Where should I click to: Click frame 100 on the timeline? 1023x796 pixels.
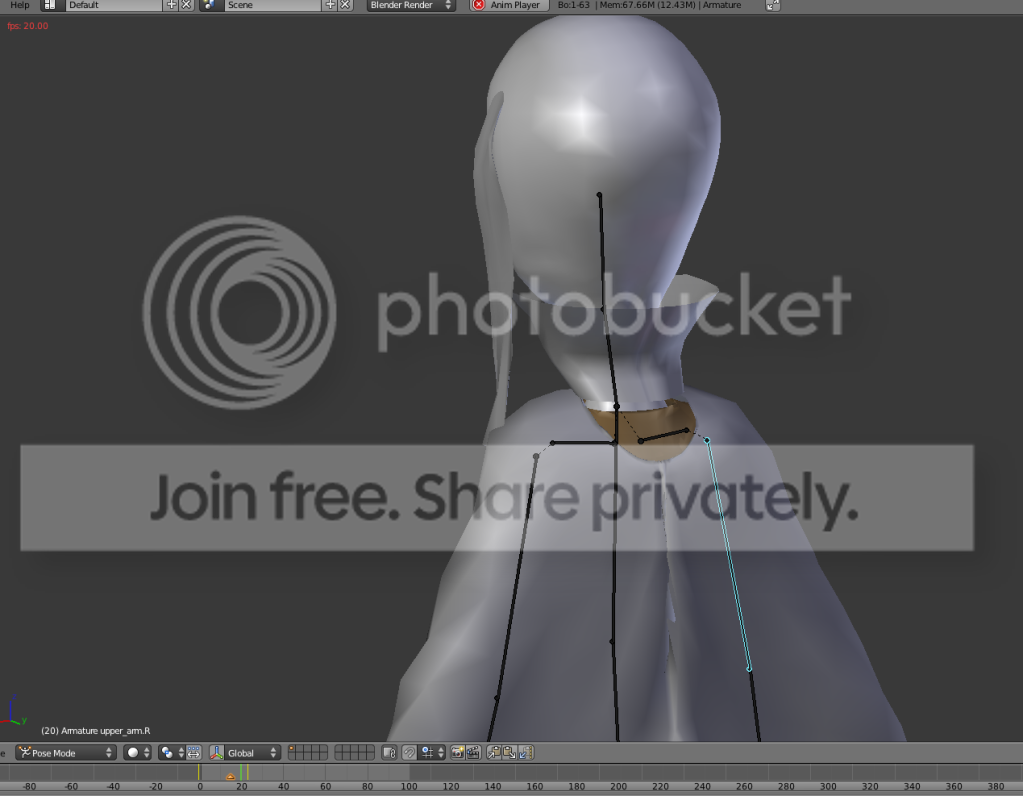[409, 787]
